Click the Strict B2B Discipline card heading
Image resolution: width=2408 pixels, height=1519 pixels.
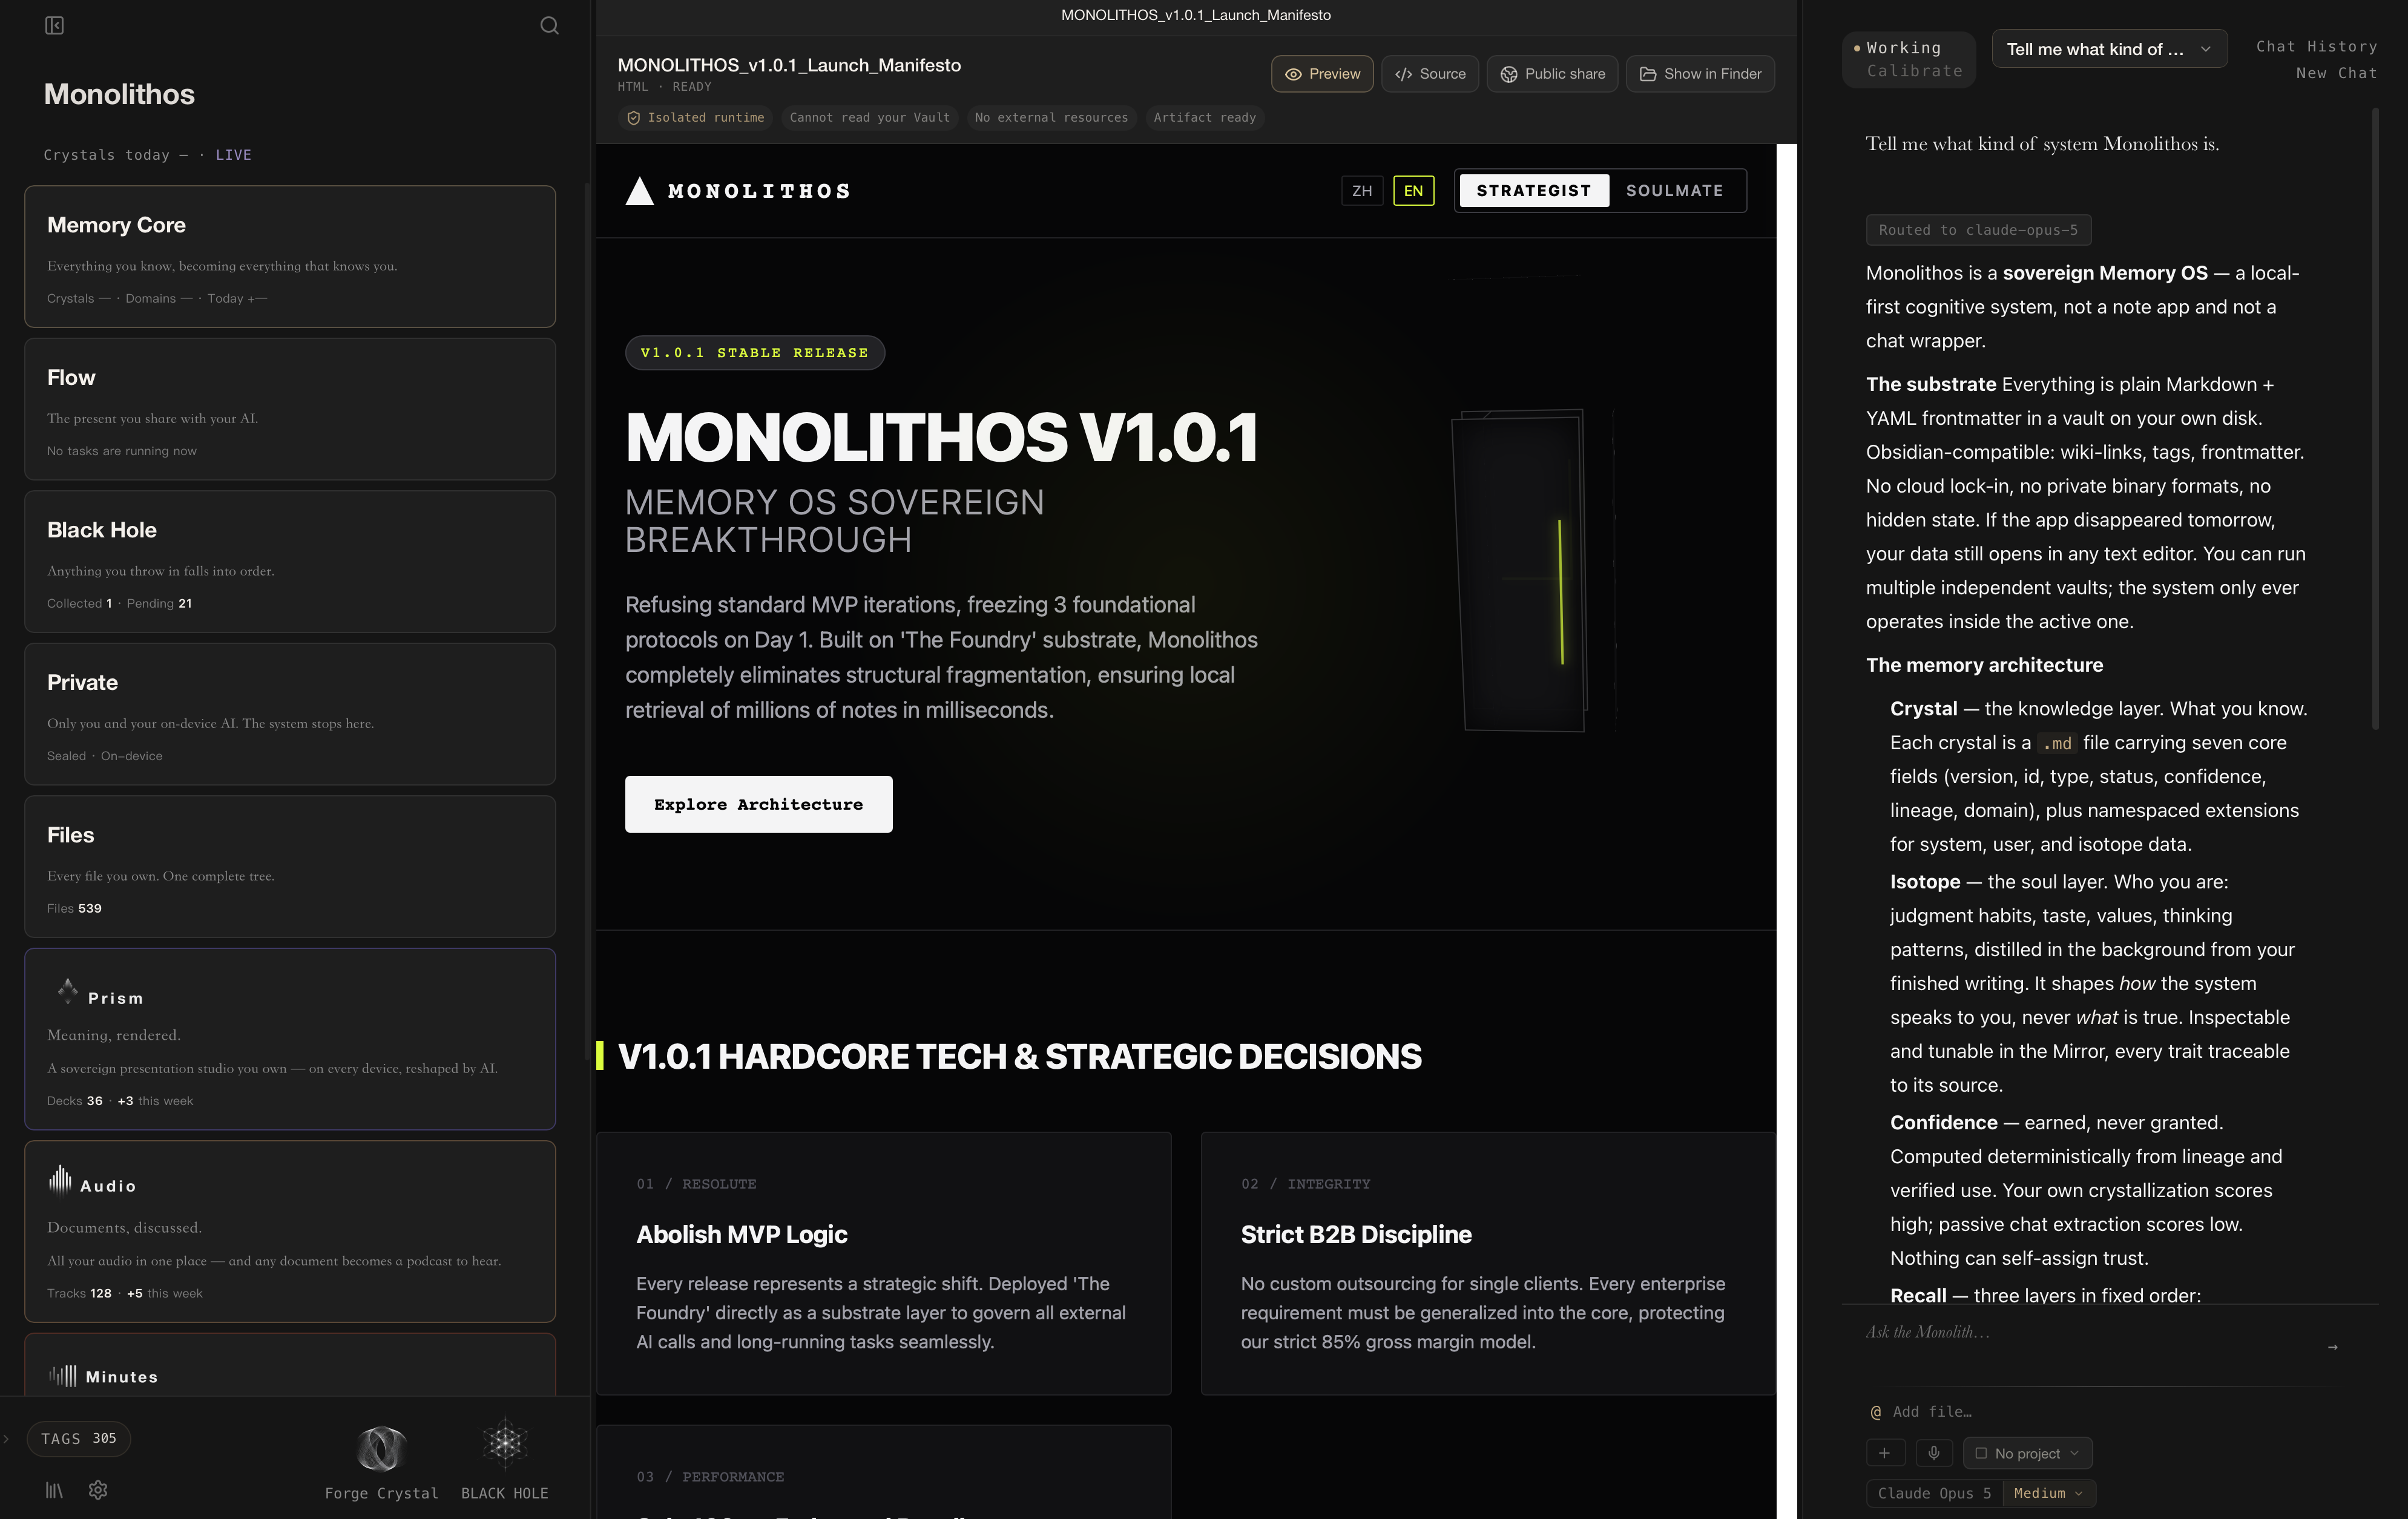(1356, 1235)
